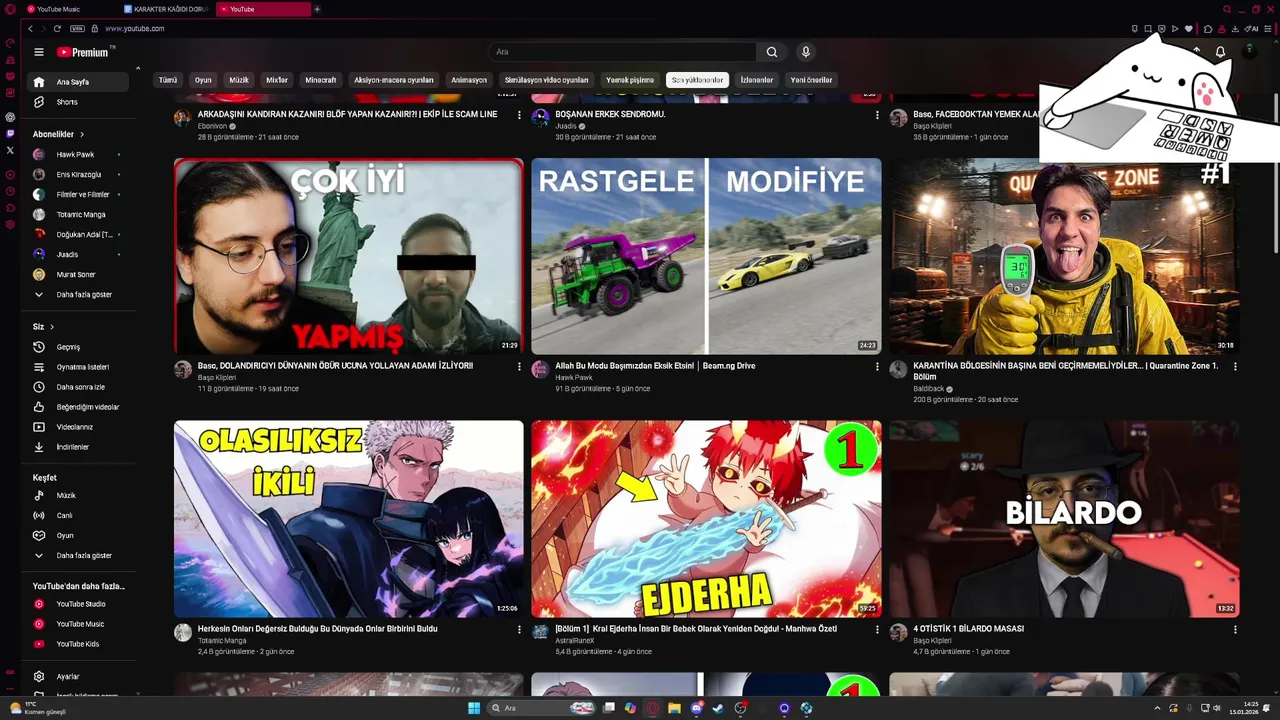
Task: Open Canlı live under Keşfet
Action: 64,515
